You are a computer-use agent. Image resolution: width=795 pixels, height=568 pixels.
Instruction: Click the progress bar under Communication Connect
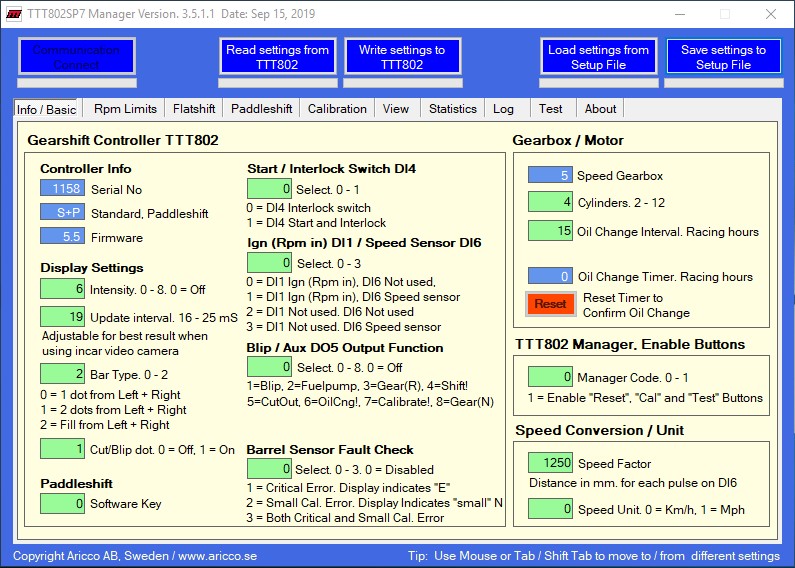(x=77, y=83)
